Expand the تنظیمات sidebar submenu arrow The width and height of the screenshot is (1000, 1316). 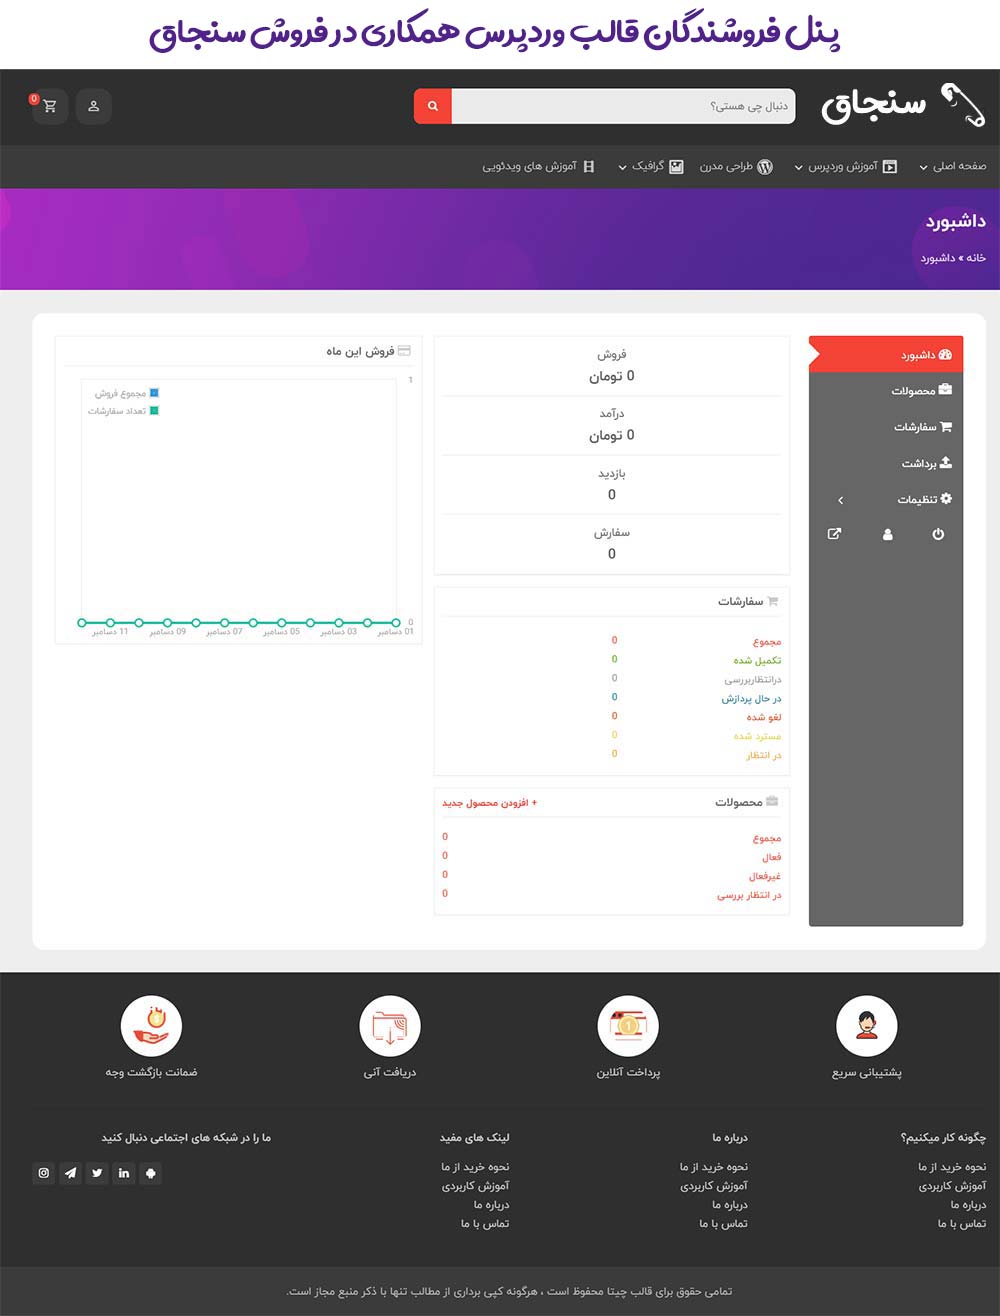coord(841,499)
